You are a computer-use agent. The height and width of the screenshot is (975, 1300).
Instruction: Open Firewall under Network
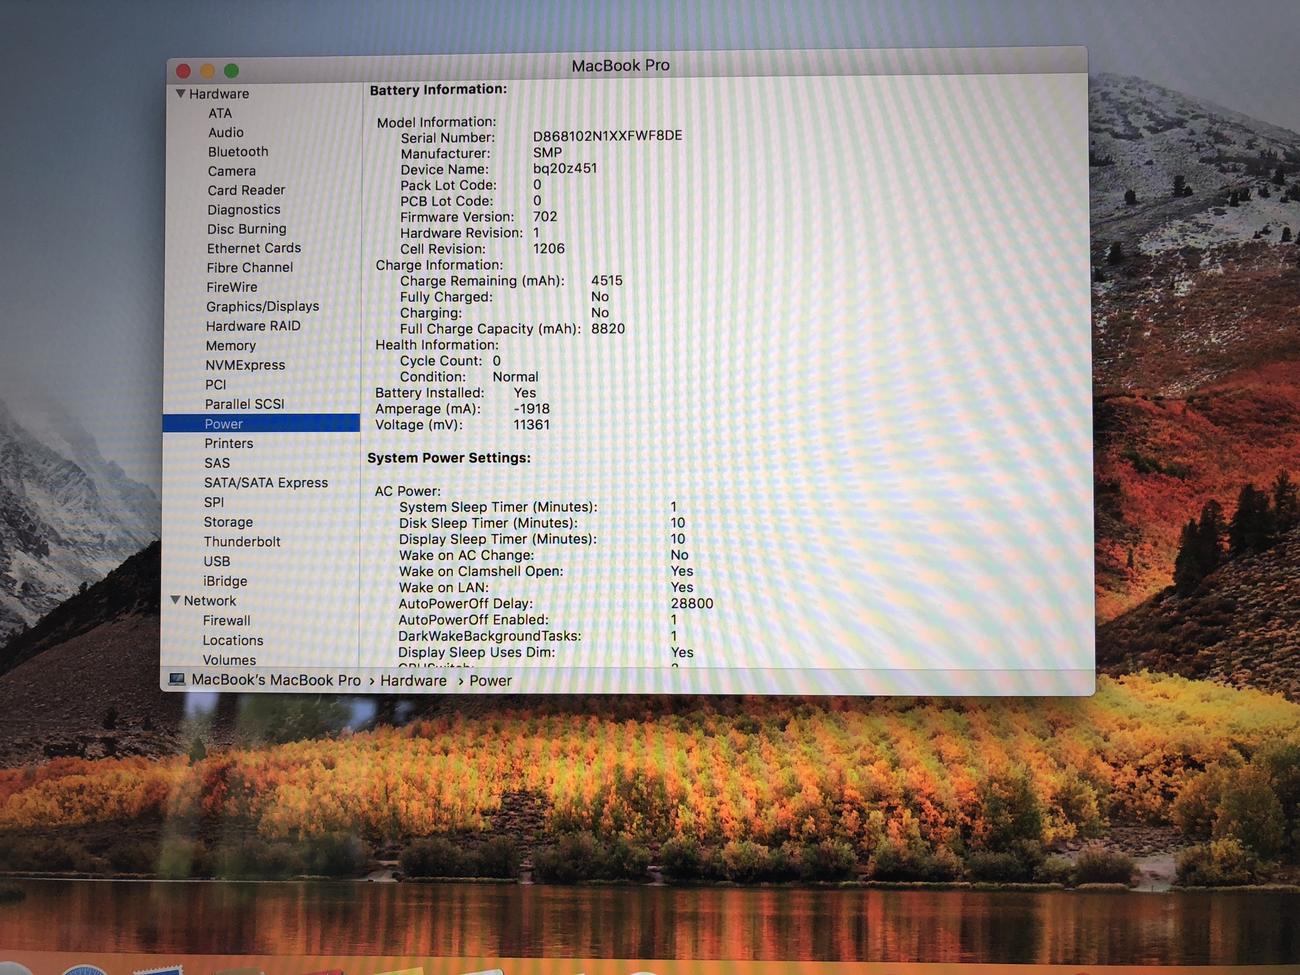(226, 621)
